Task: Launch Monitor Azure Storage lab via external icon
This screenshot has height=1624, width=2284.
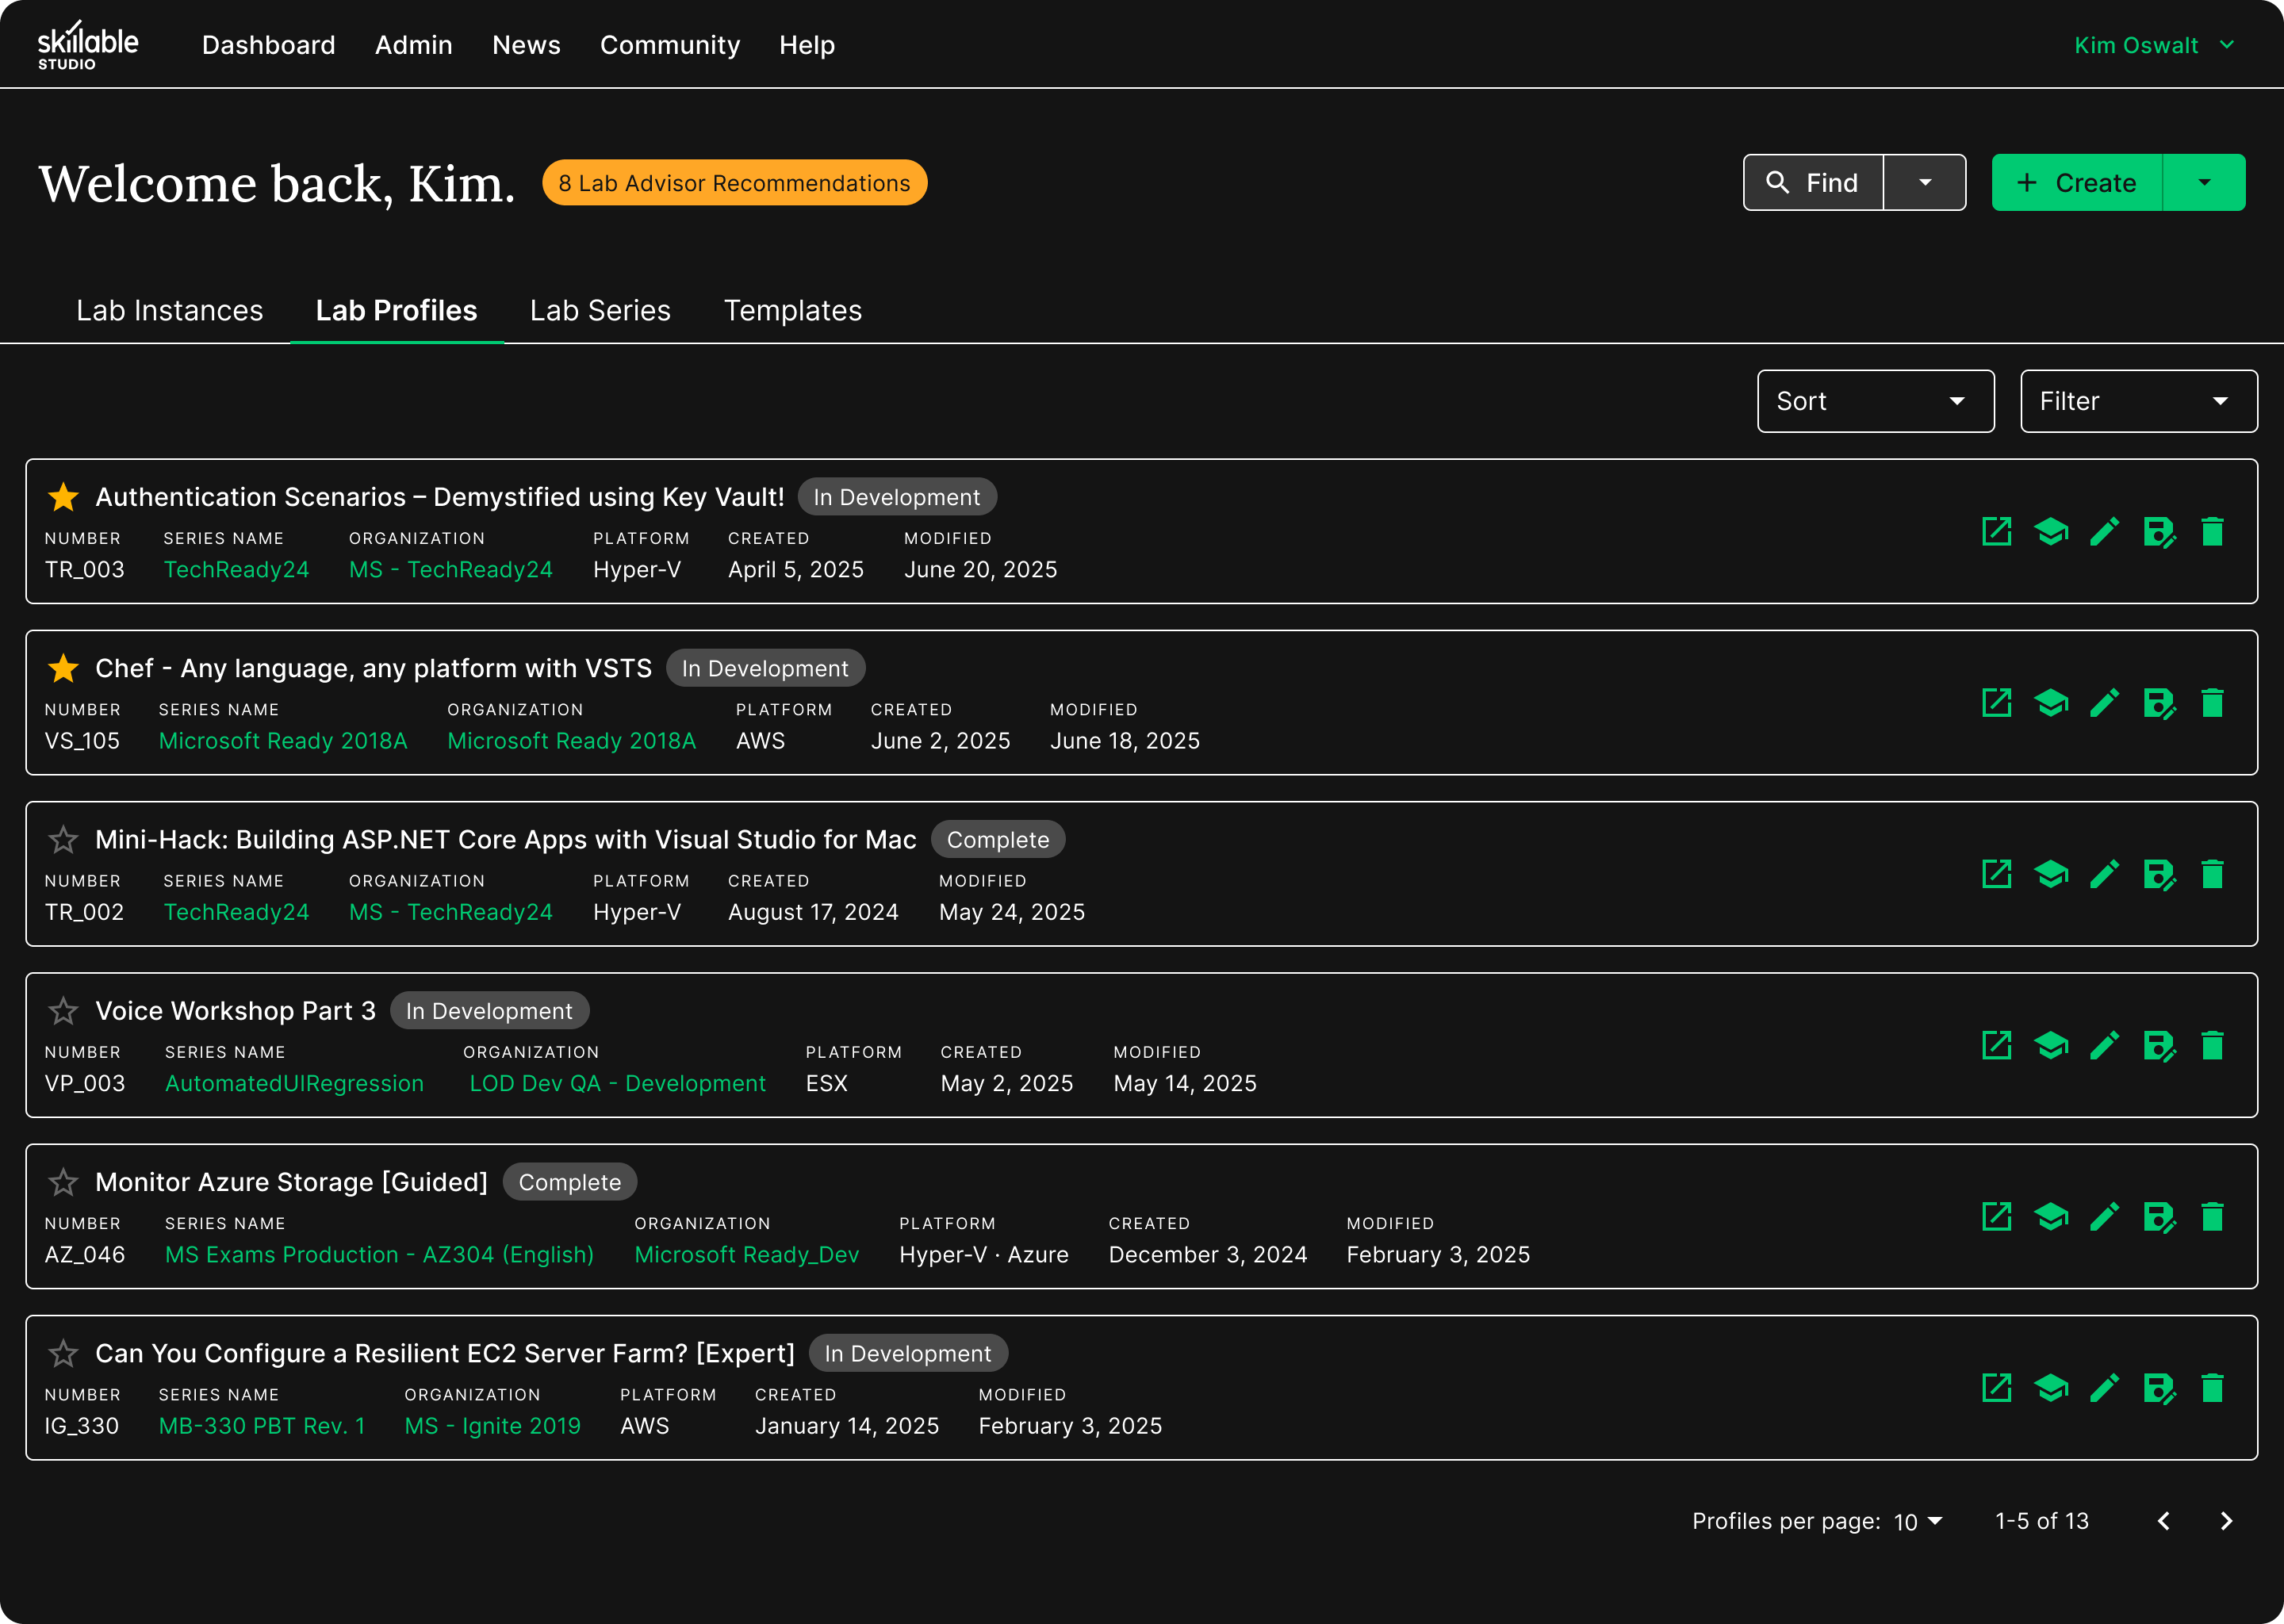Action: click(1997, 1217)
